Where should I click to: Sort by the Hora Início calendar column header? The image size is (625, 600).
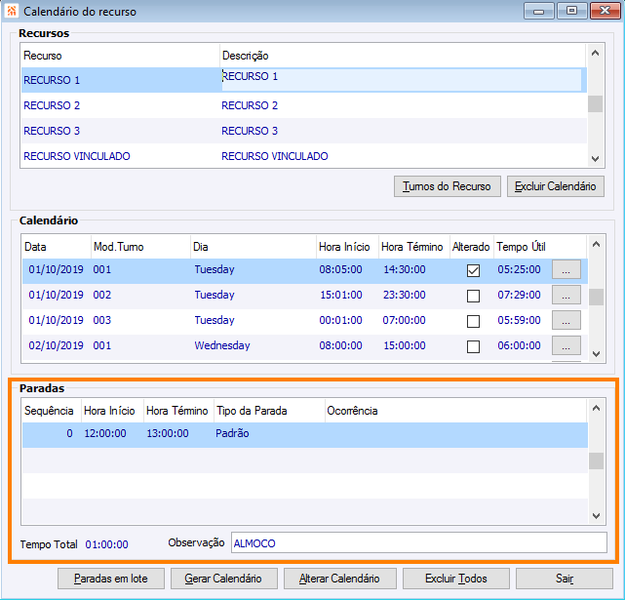(345, 247)
